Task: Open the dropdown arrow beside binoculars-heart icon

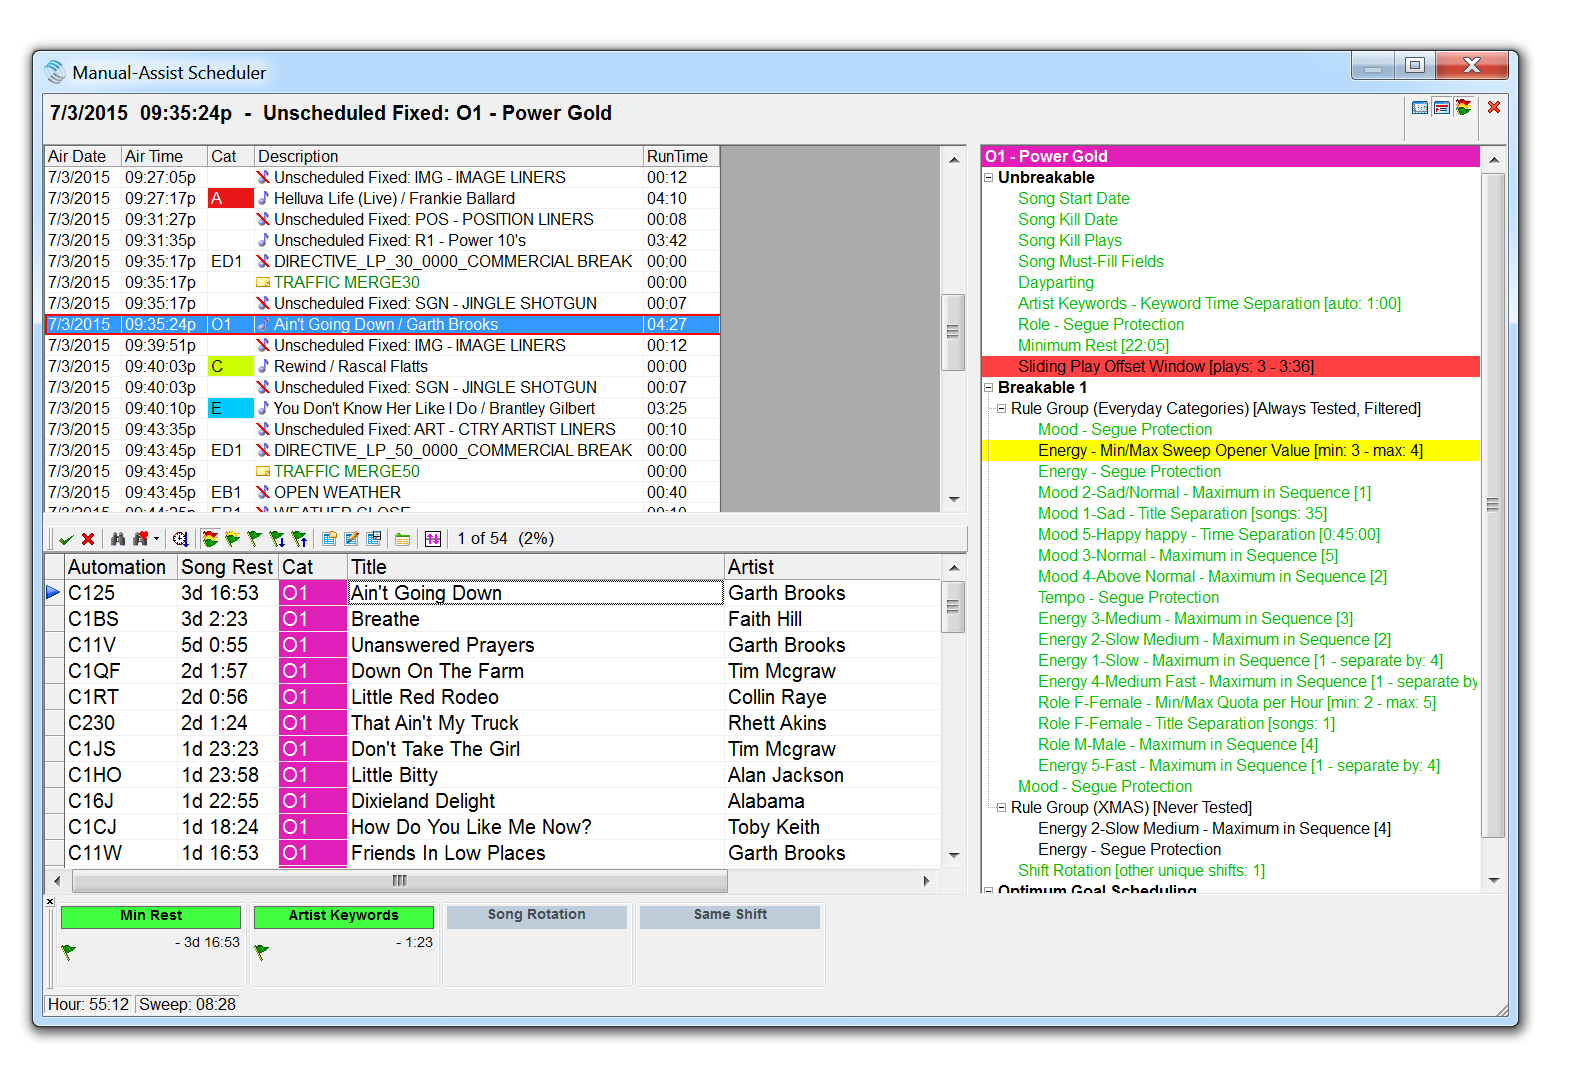Action: tap(157, 539)
